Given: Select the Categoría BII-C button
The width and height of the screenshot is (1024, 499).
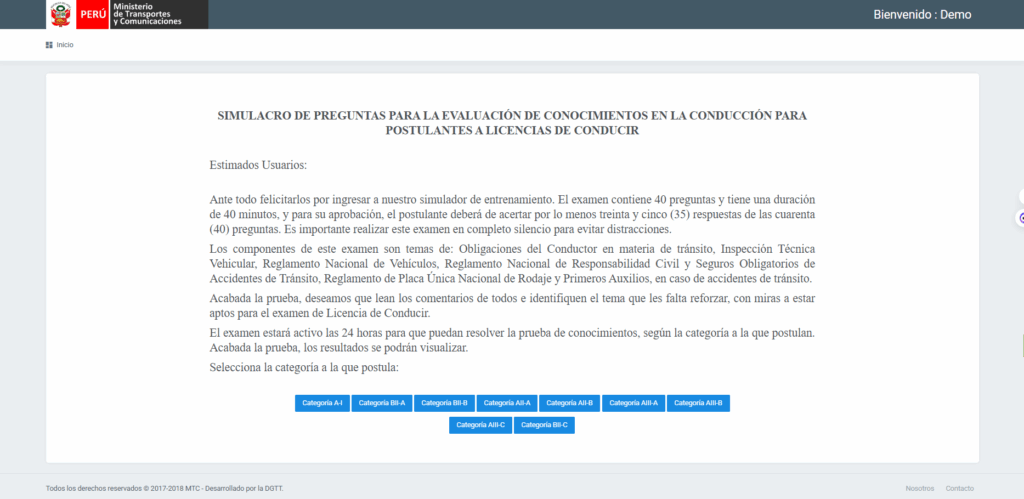Looking at the screenshot, I should click(544, 425).
